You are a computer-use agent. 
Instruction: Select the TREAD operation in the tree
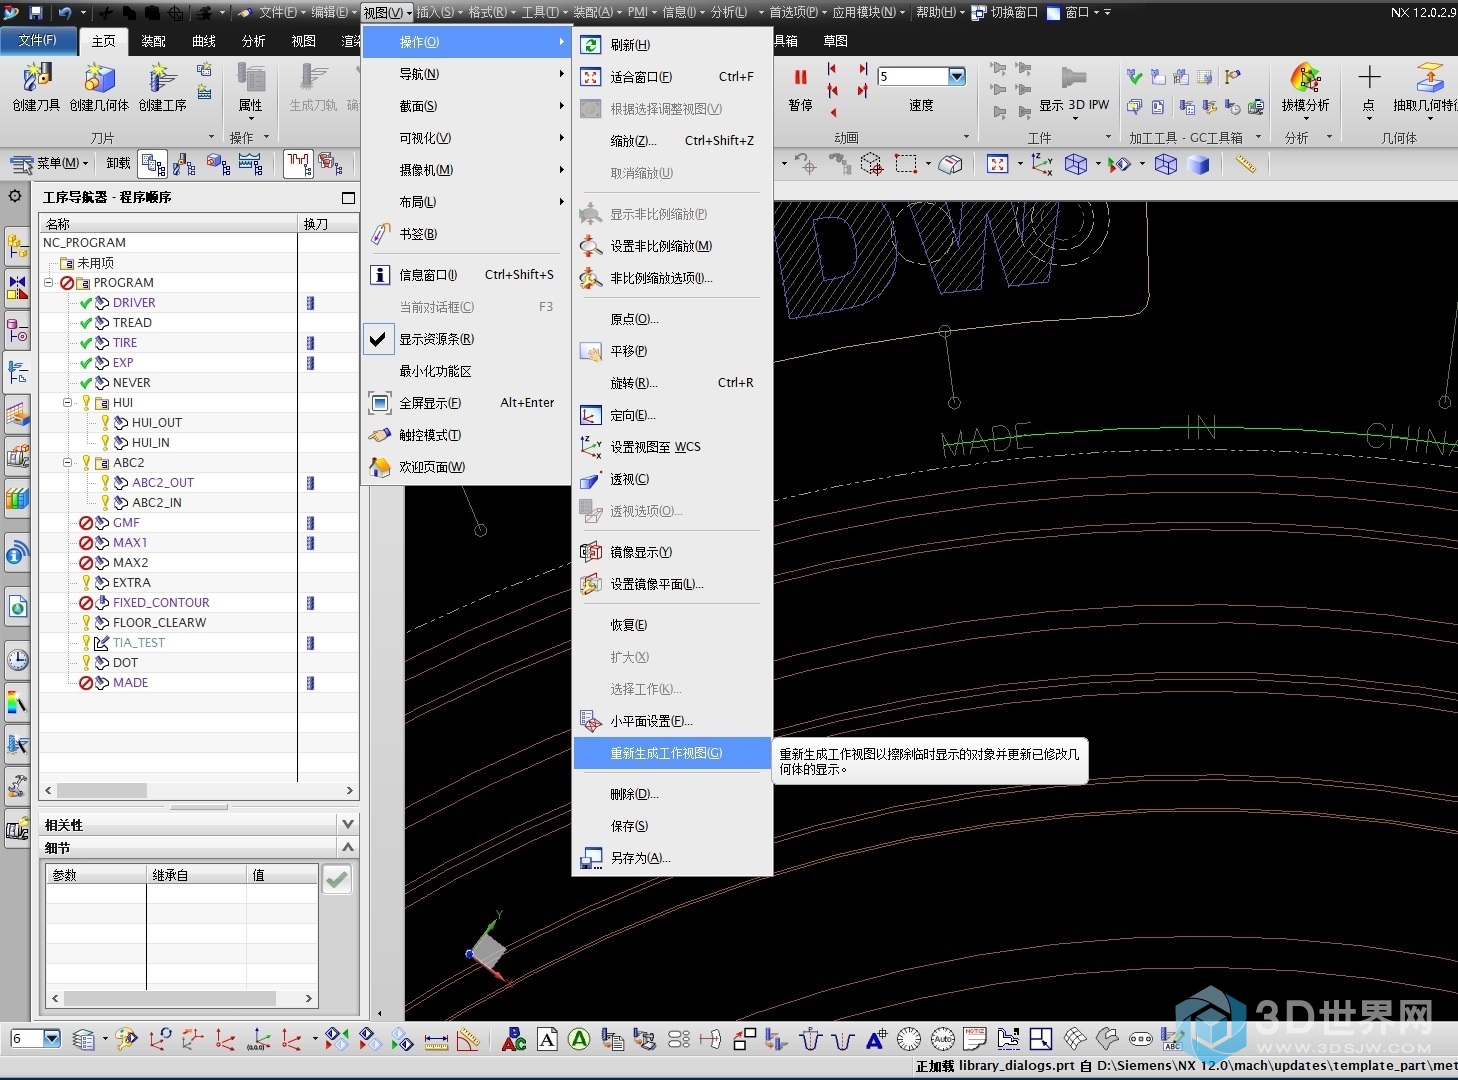[132, 323]
